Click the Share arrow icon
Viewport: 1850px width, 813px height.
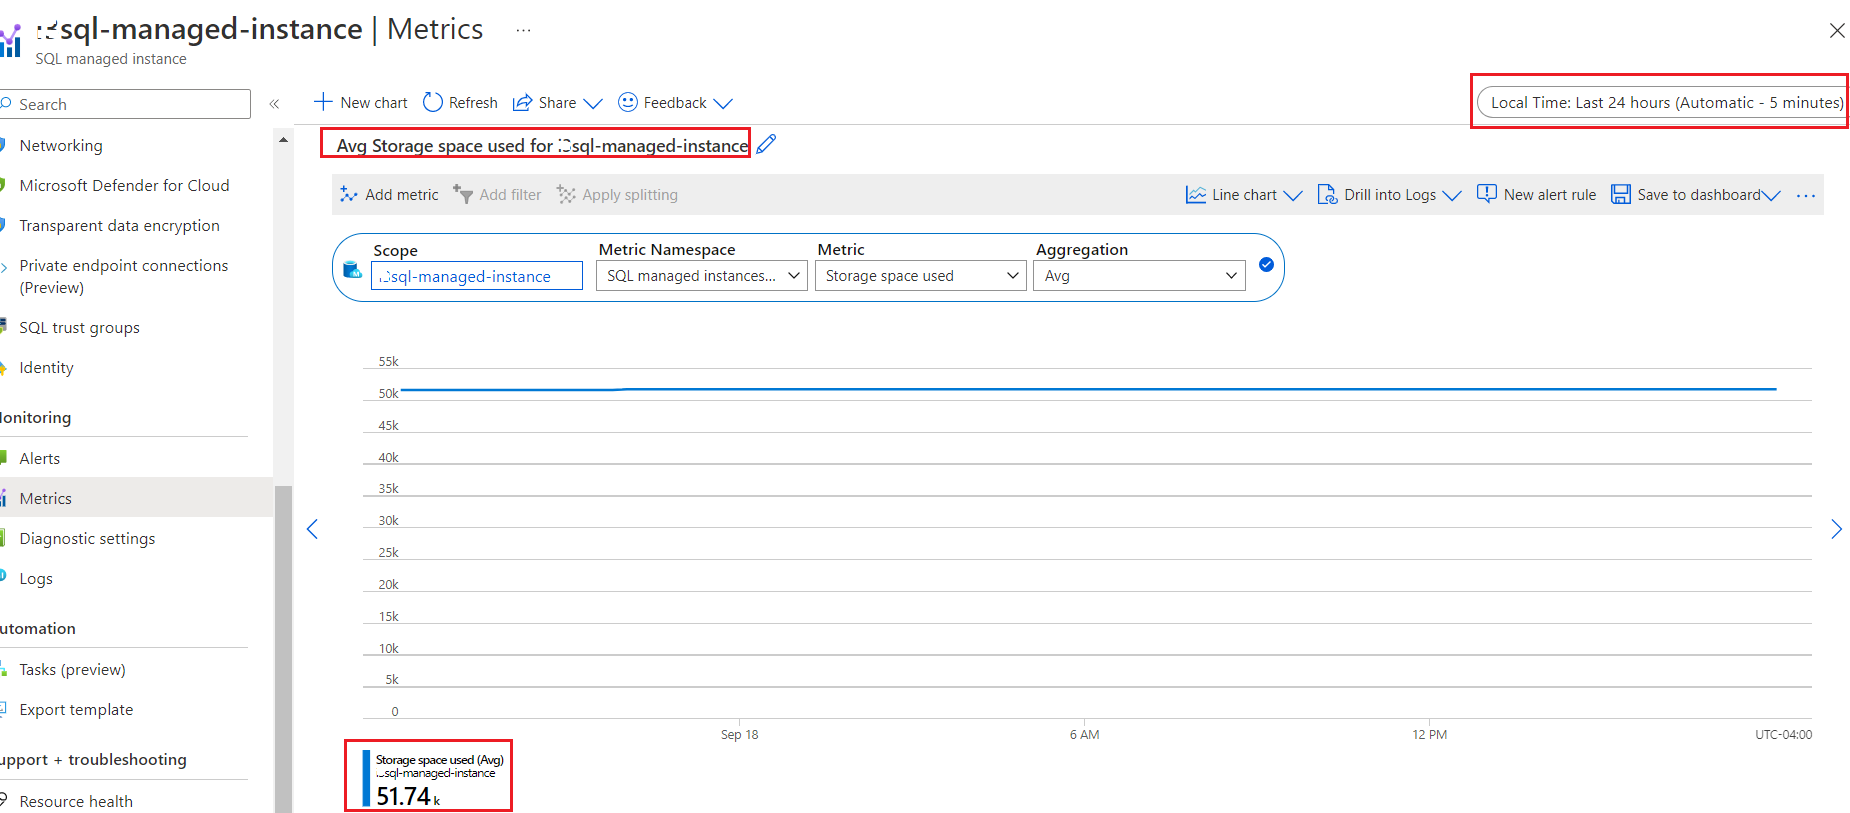[522, 103]
